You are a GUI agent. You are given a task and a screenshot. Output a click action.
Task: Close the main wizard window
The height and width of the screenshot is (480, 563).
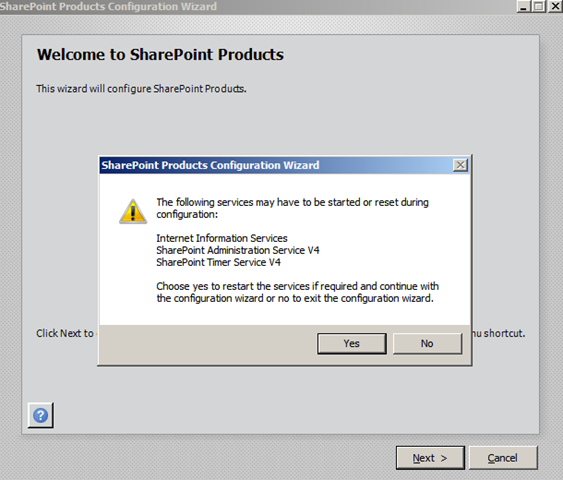tap(555, 6)
